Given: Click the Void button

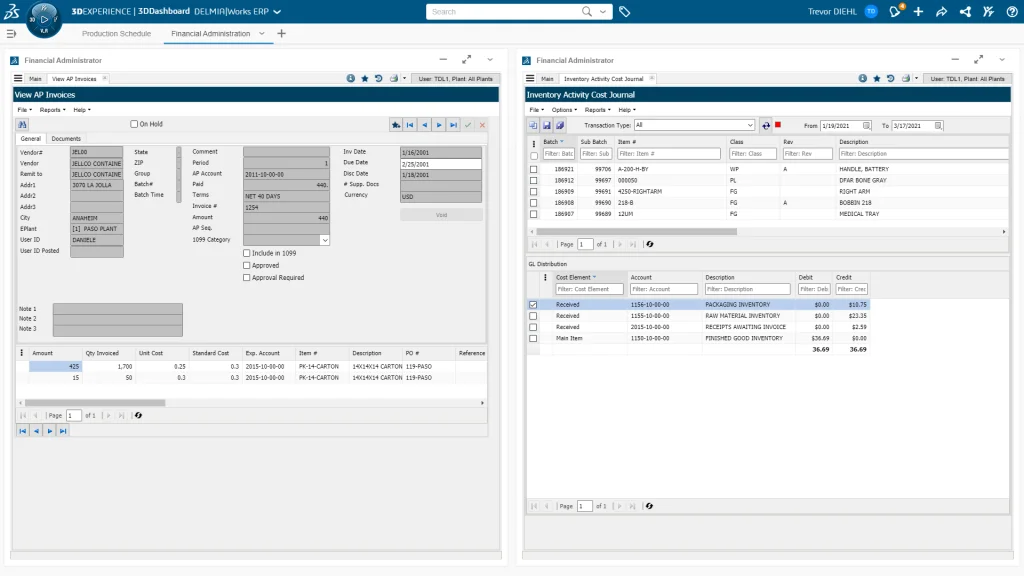Looking at the screenshot, I should tap(441, 215).
